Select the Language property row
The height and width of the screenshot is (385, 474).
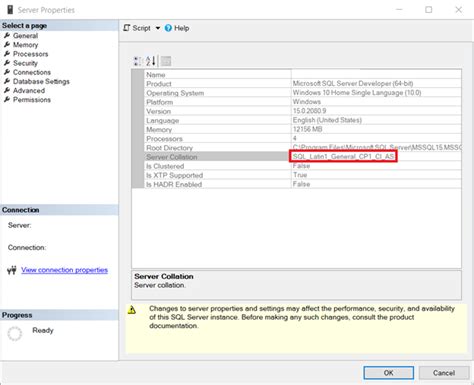pos(303,120)
